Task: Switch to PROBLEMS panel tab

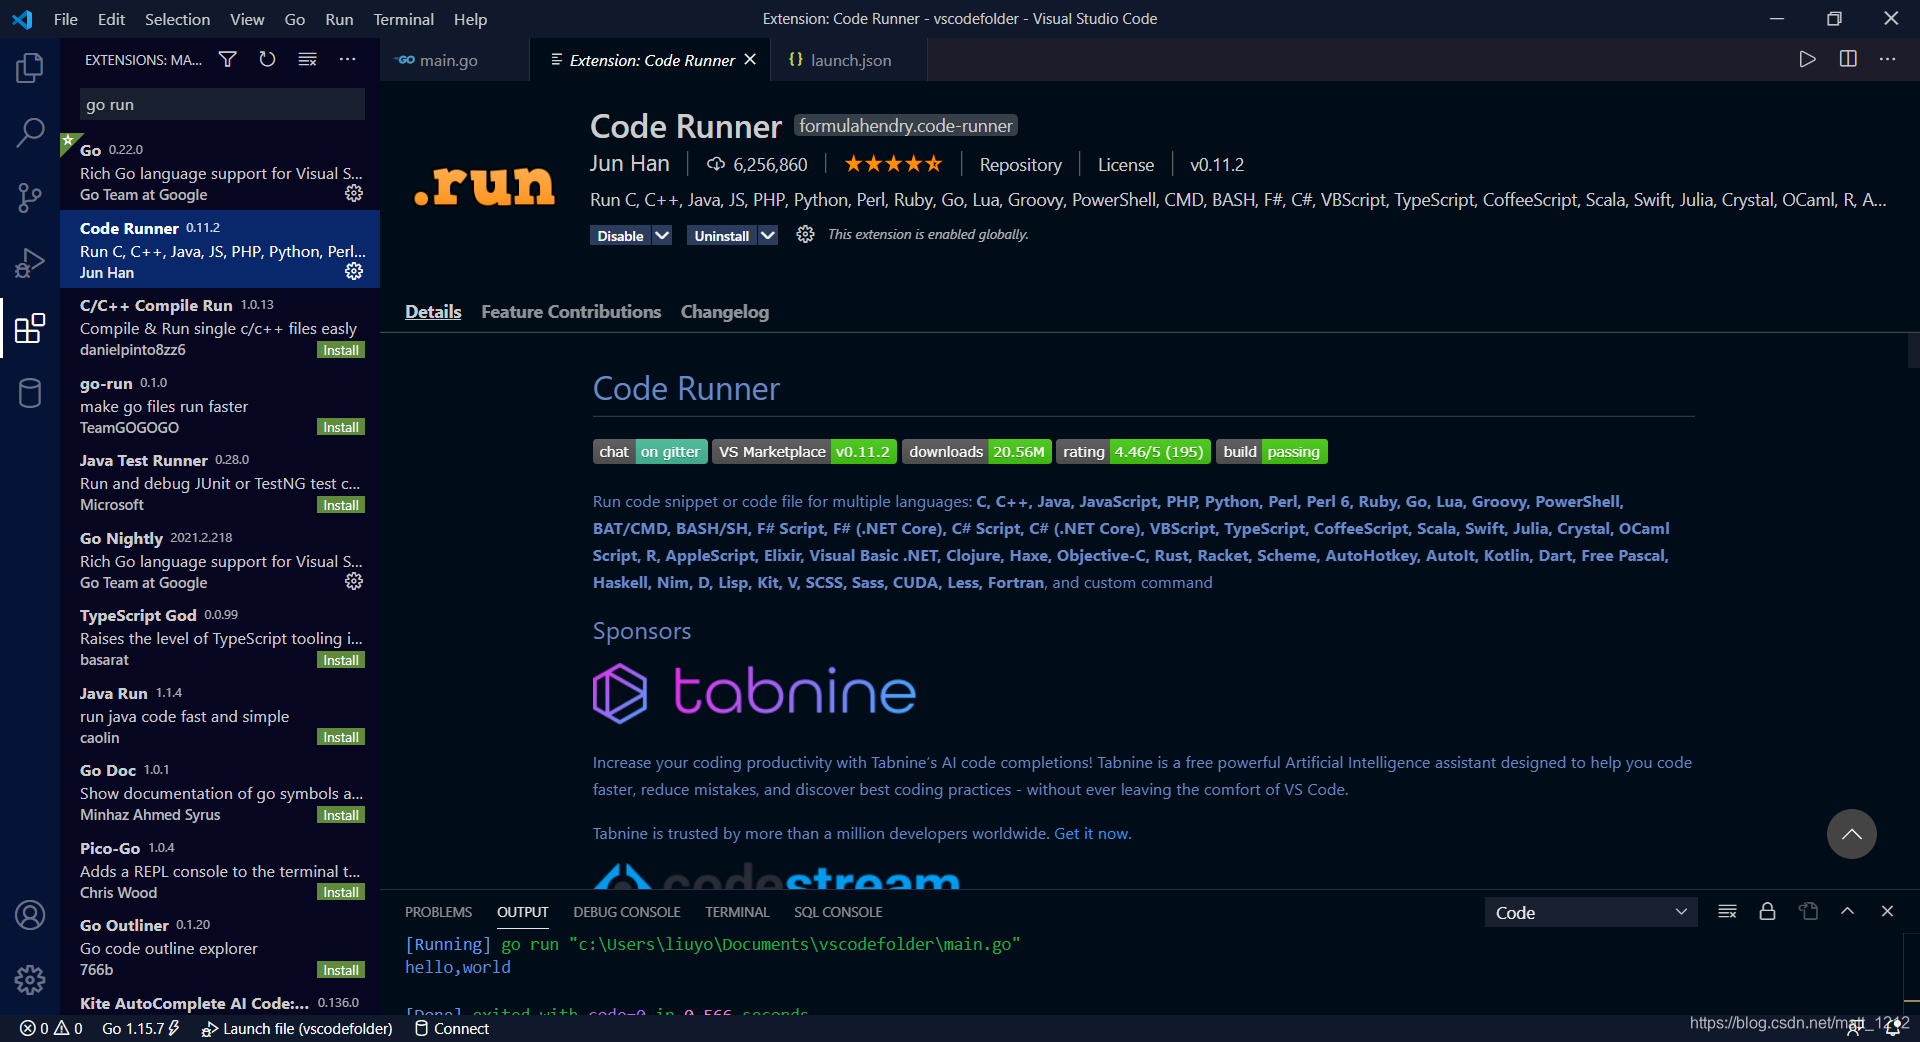Action: [438, 912]
